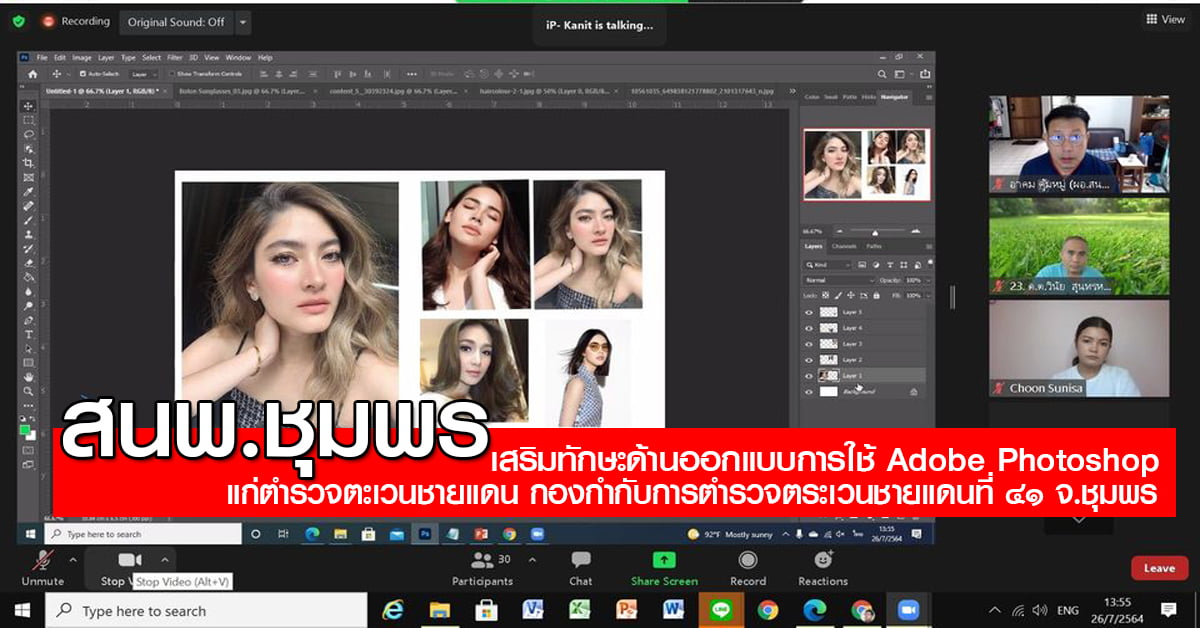Expand the Participants options arrow
Screen dimensions: 1200x628
[x=532, y=560]
